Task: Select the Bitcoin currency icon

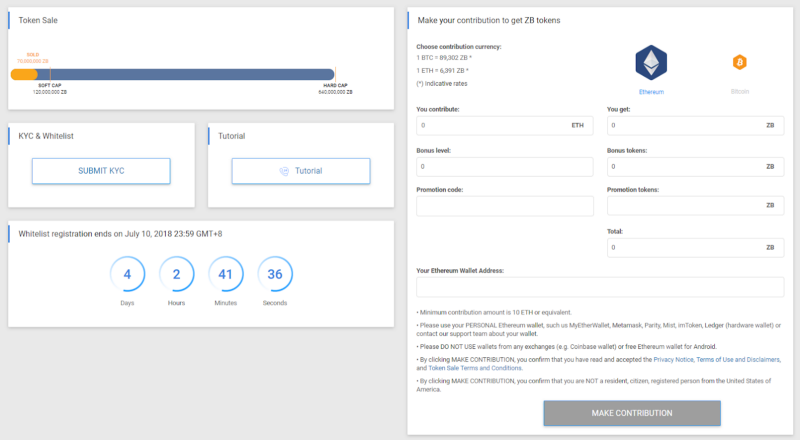Action: point(739,62)
